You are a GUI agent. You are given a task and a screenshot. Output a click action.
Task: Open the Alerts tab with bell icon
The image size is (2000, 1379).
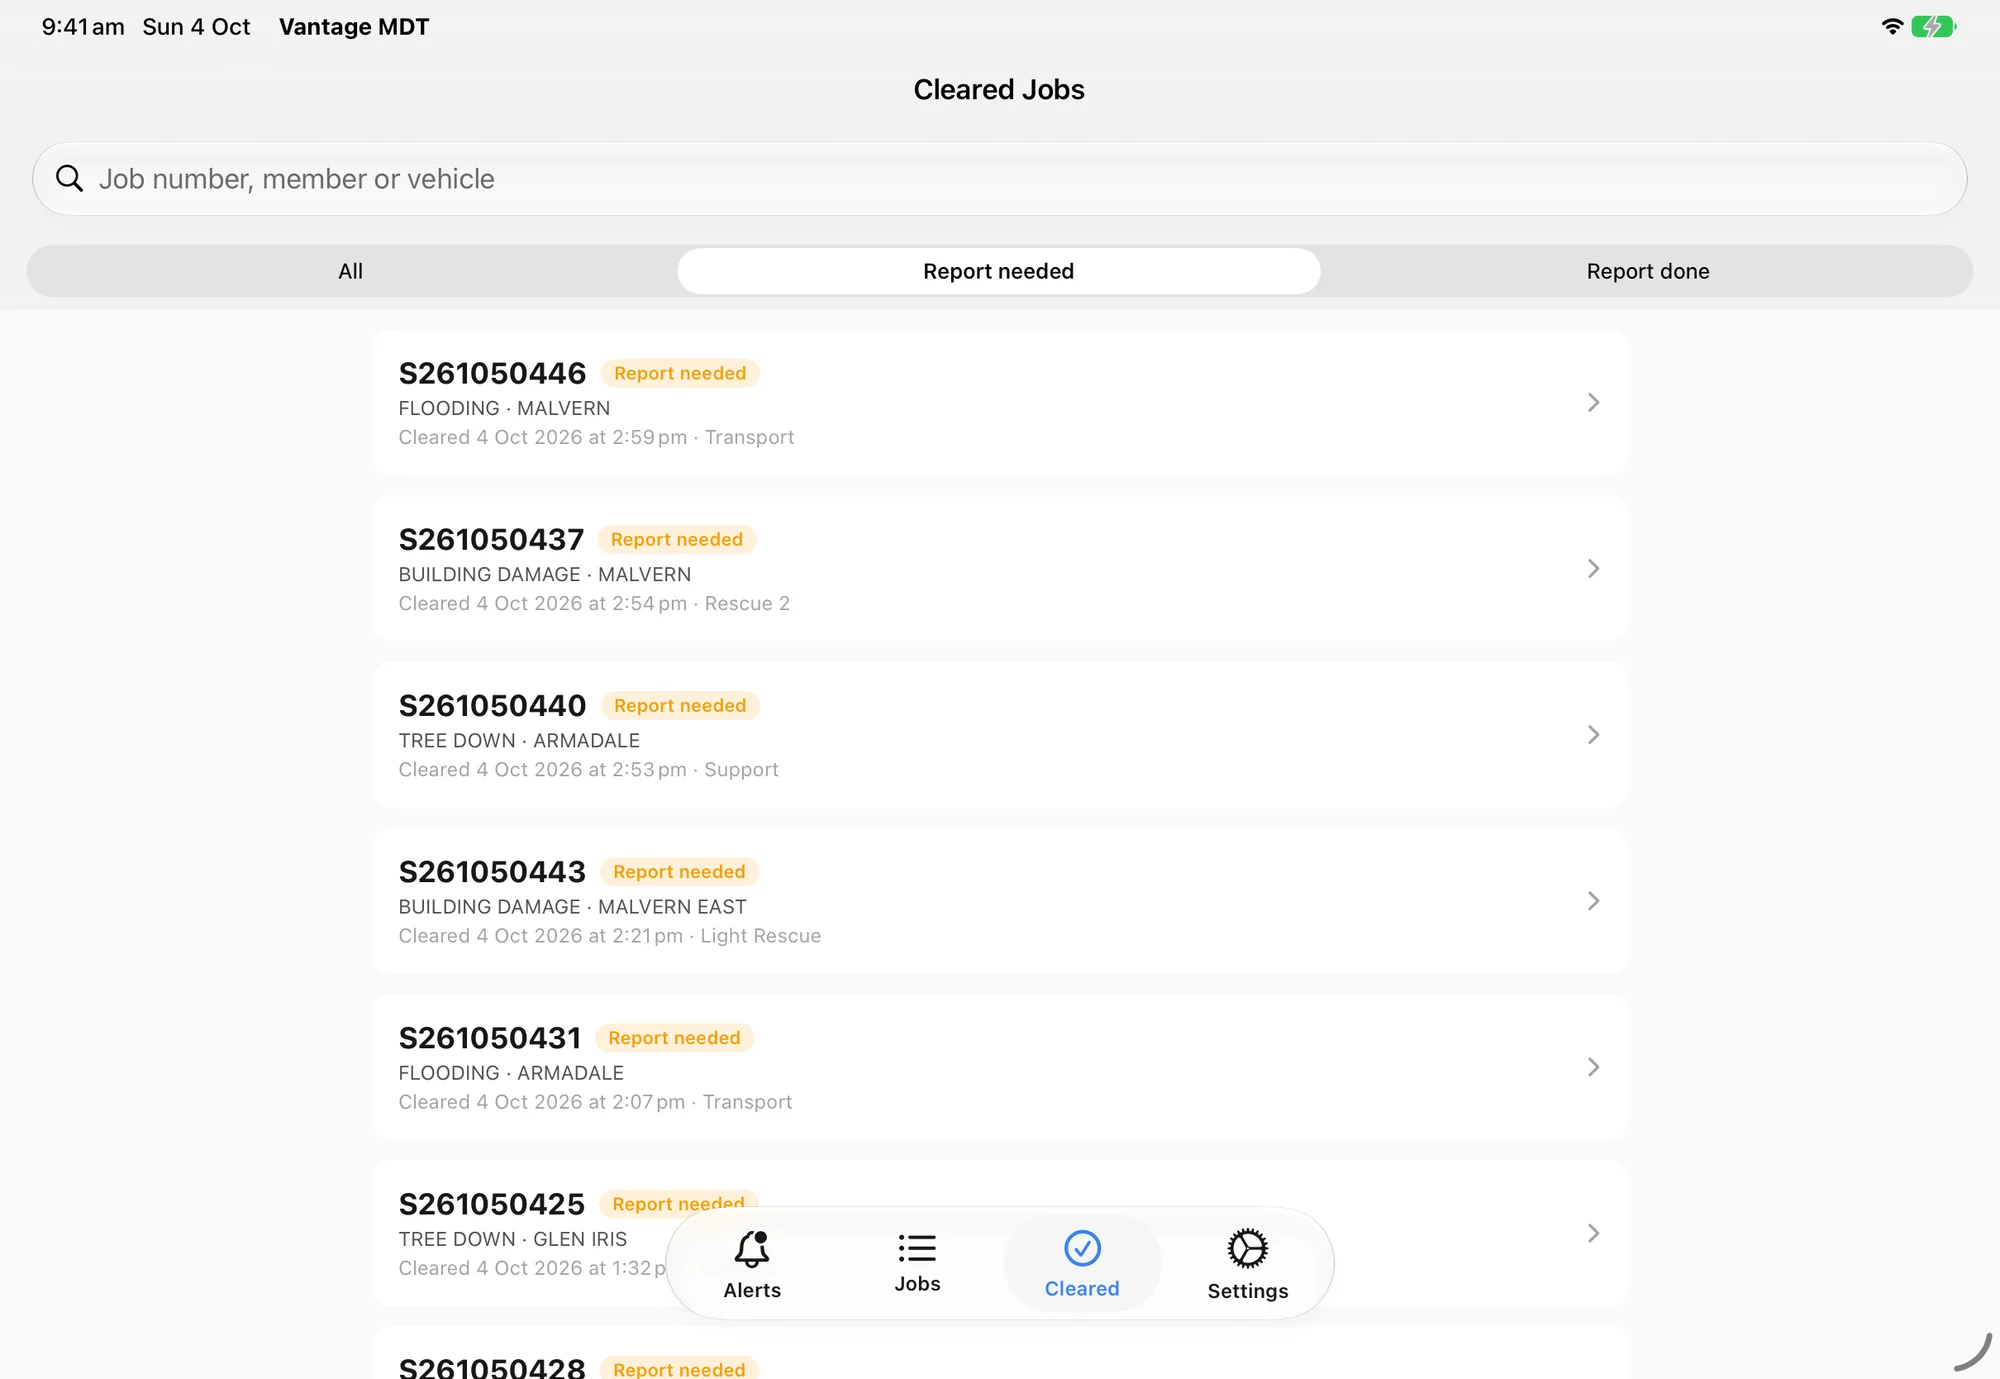click(x=752, y=1264)
